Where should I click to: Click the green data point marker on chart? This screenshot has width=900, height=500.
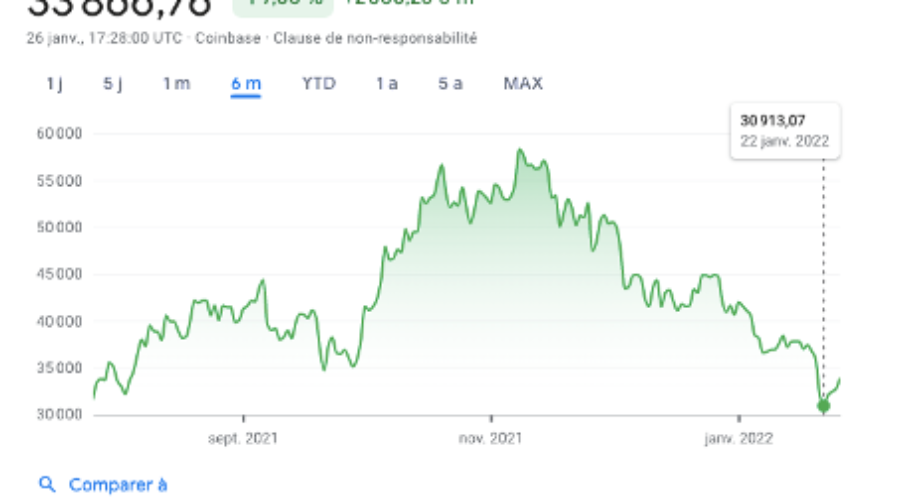(x=823, y=406)
